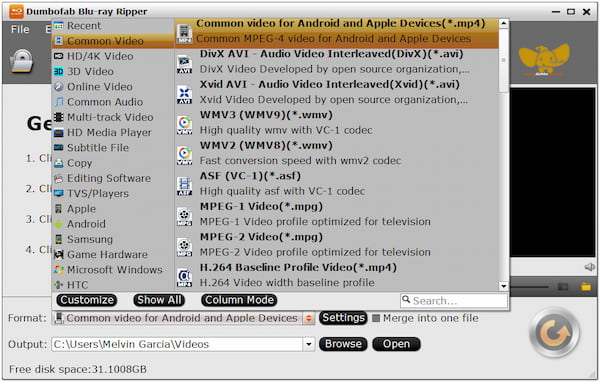Click the Common video MP4 format icon
The width and height of the screenshot is (600, 382).
point(184,34)
